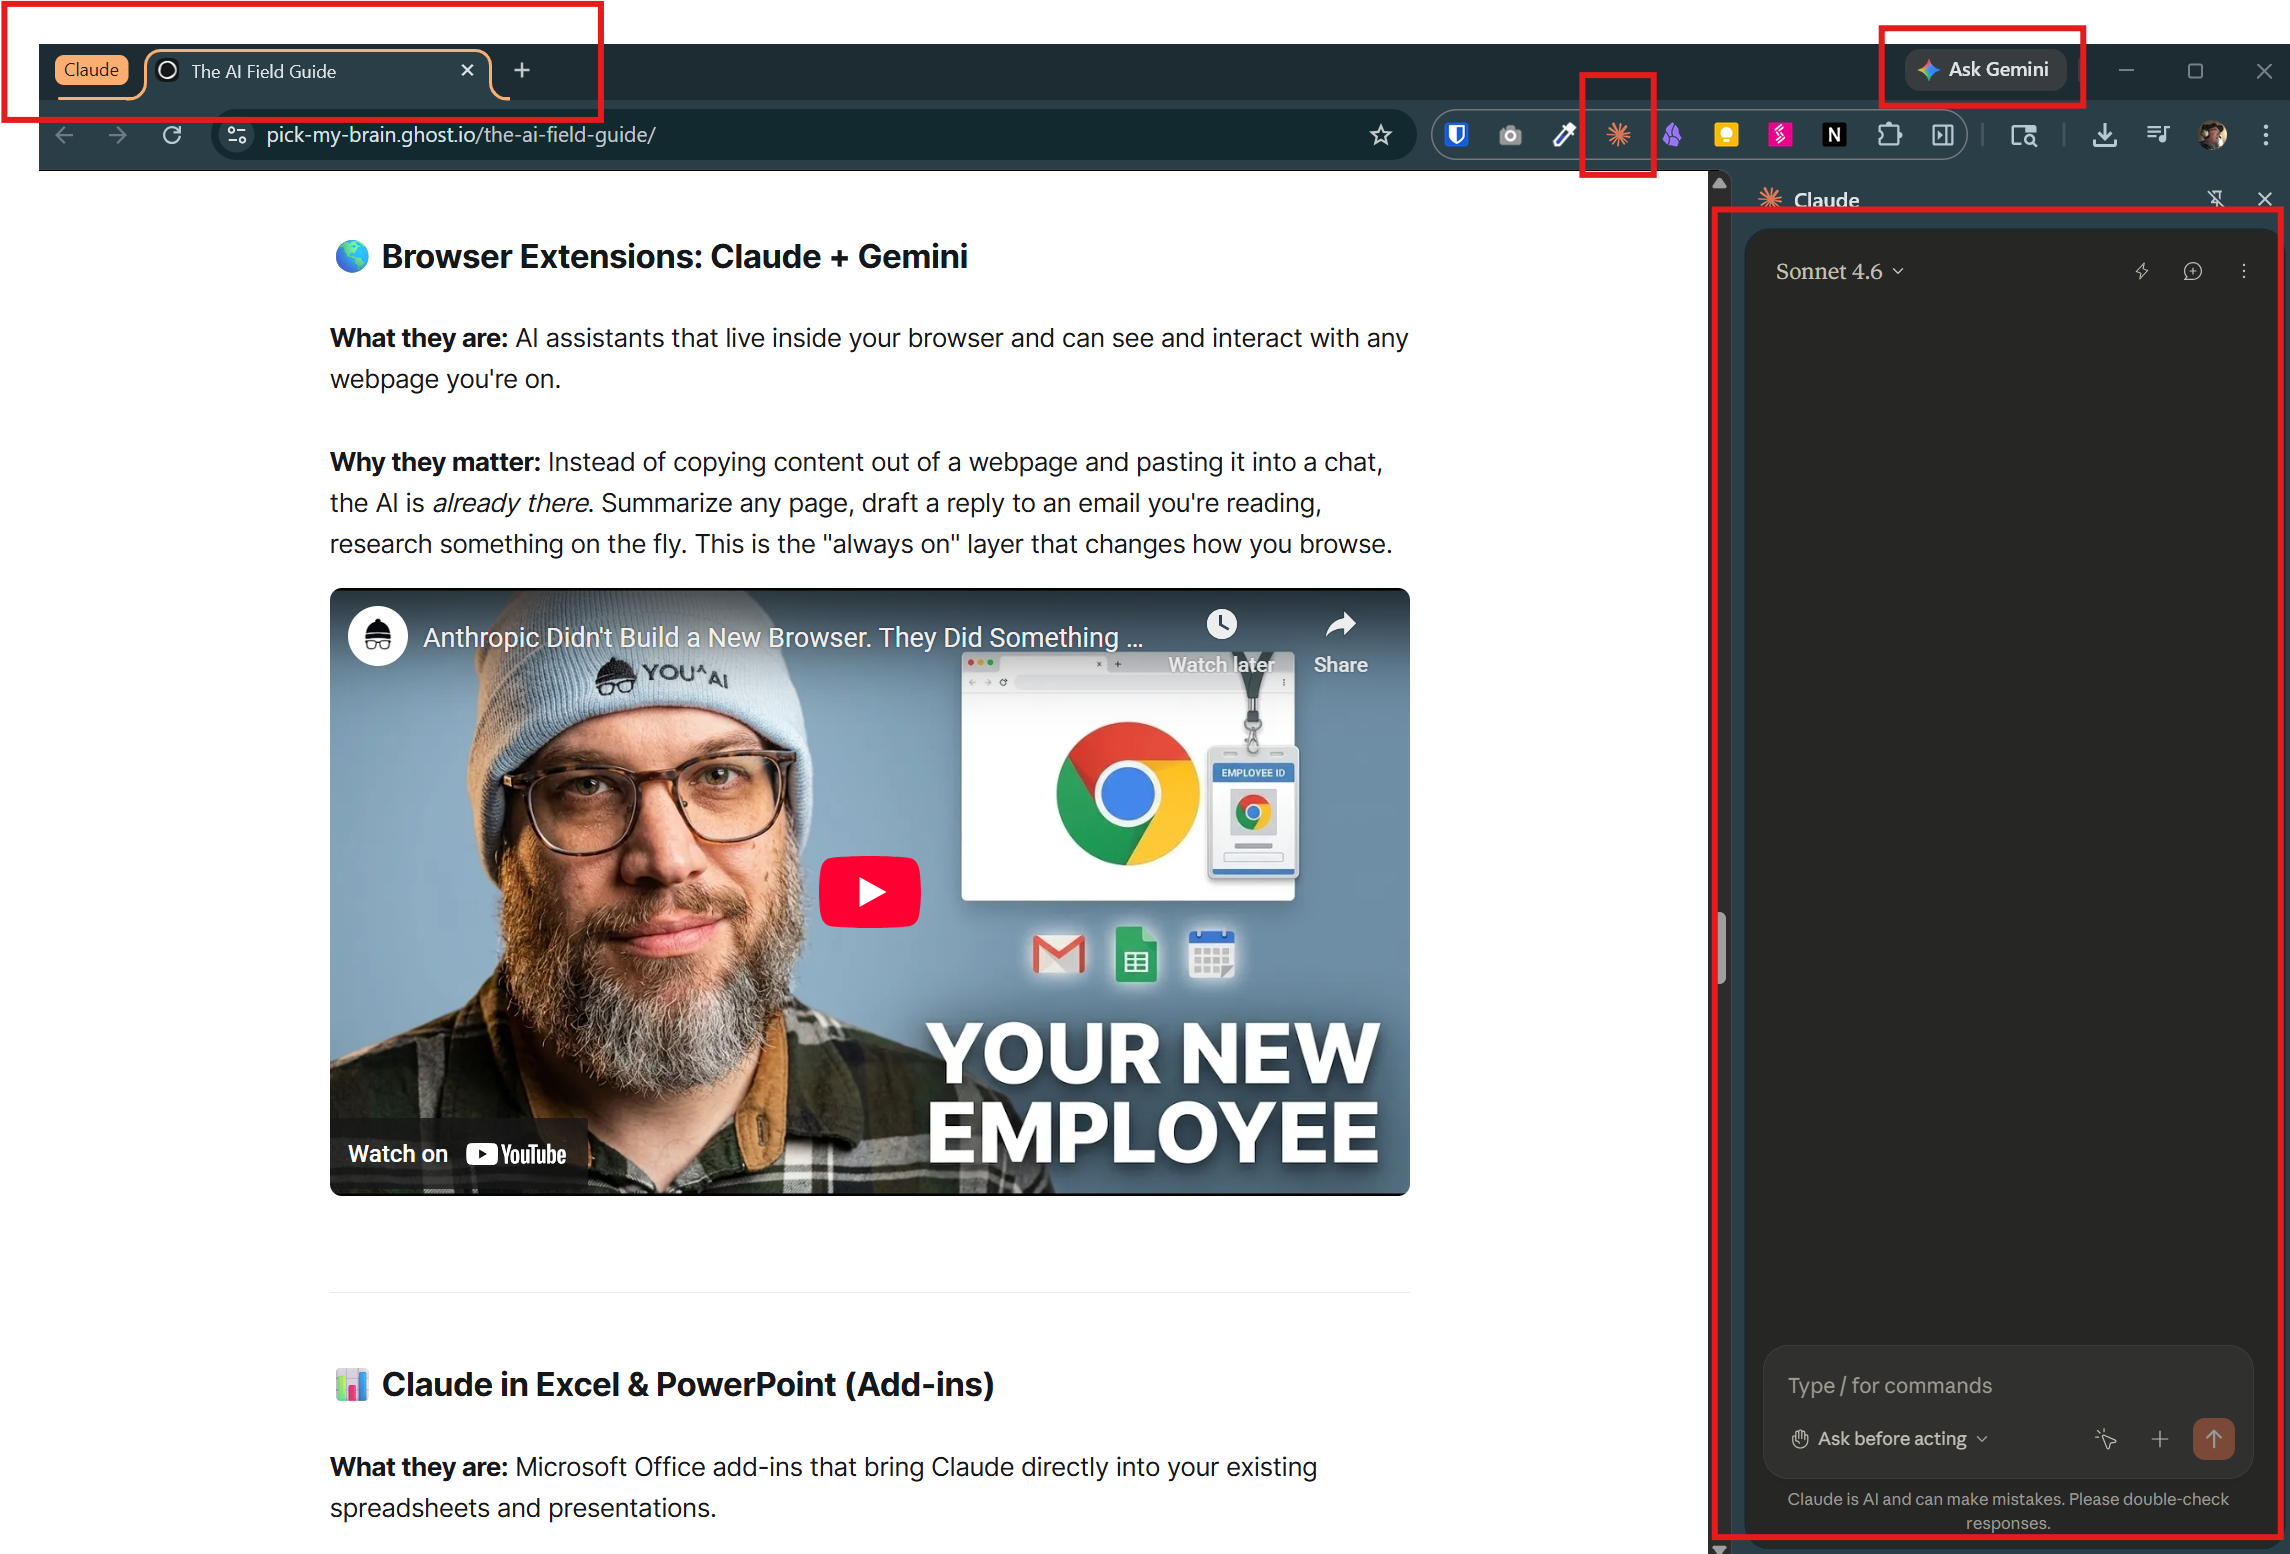Bookmark the current page with the star icon
Screen dimensions: 2290x1554
[1381, 134]
